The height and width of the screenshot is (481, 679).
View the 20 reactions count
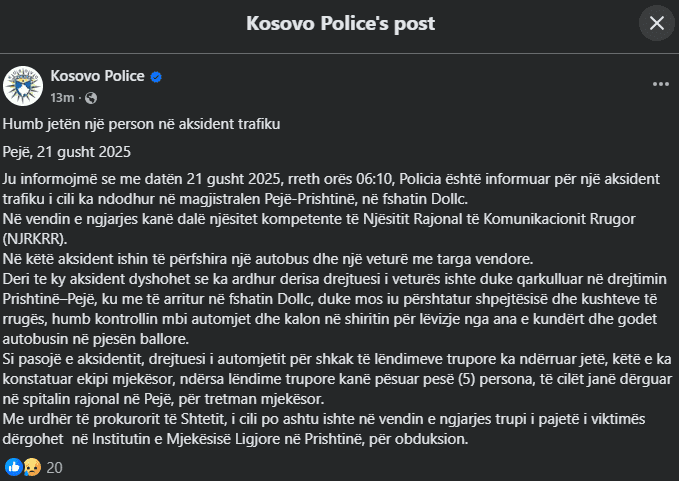pos(54,466)
